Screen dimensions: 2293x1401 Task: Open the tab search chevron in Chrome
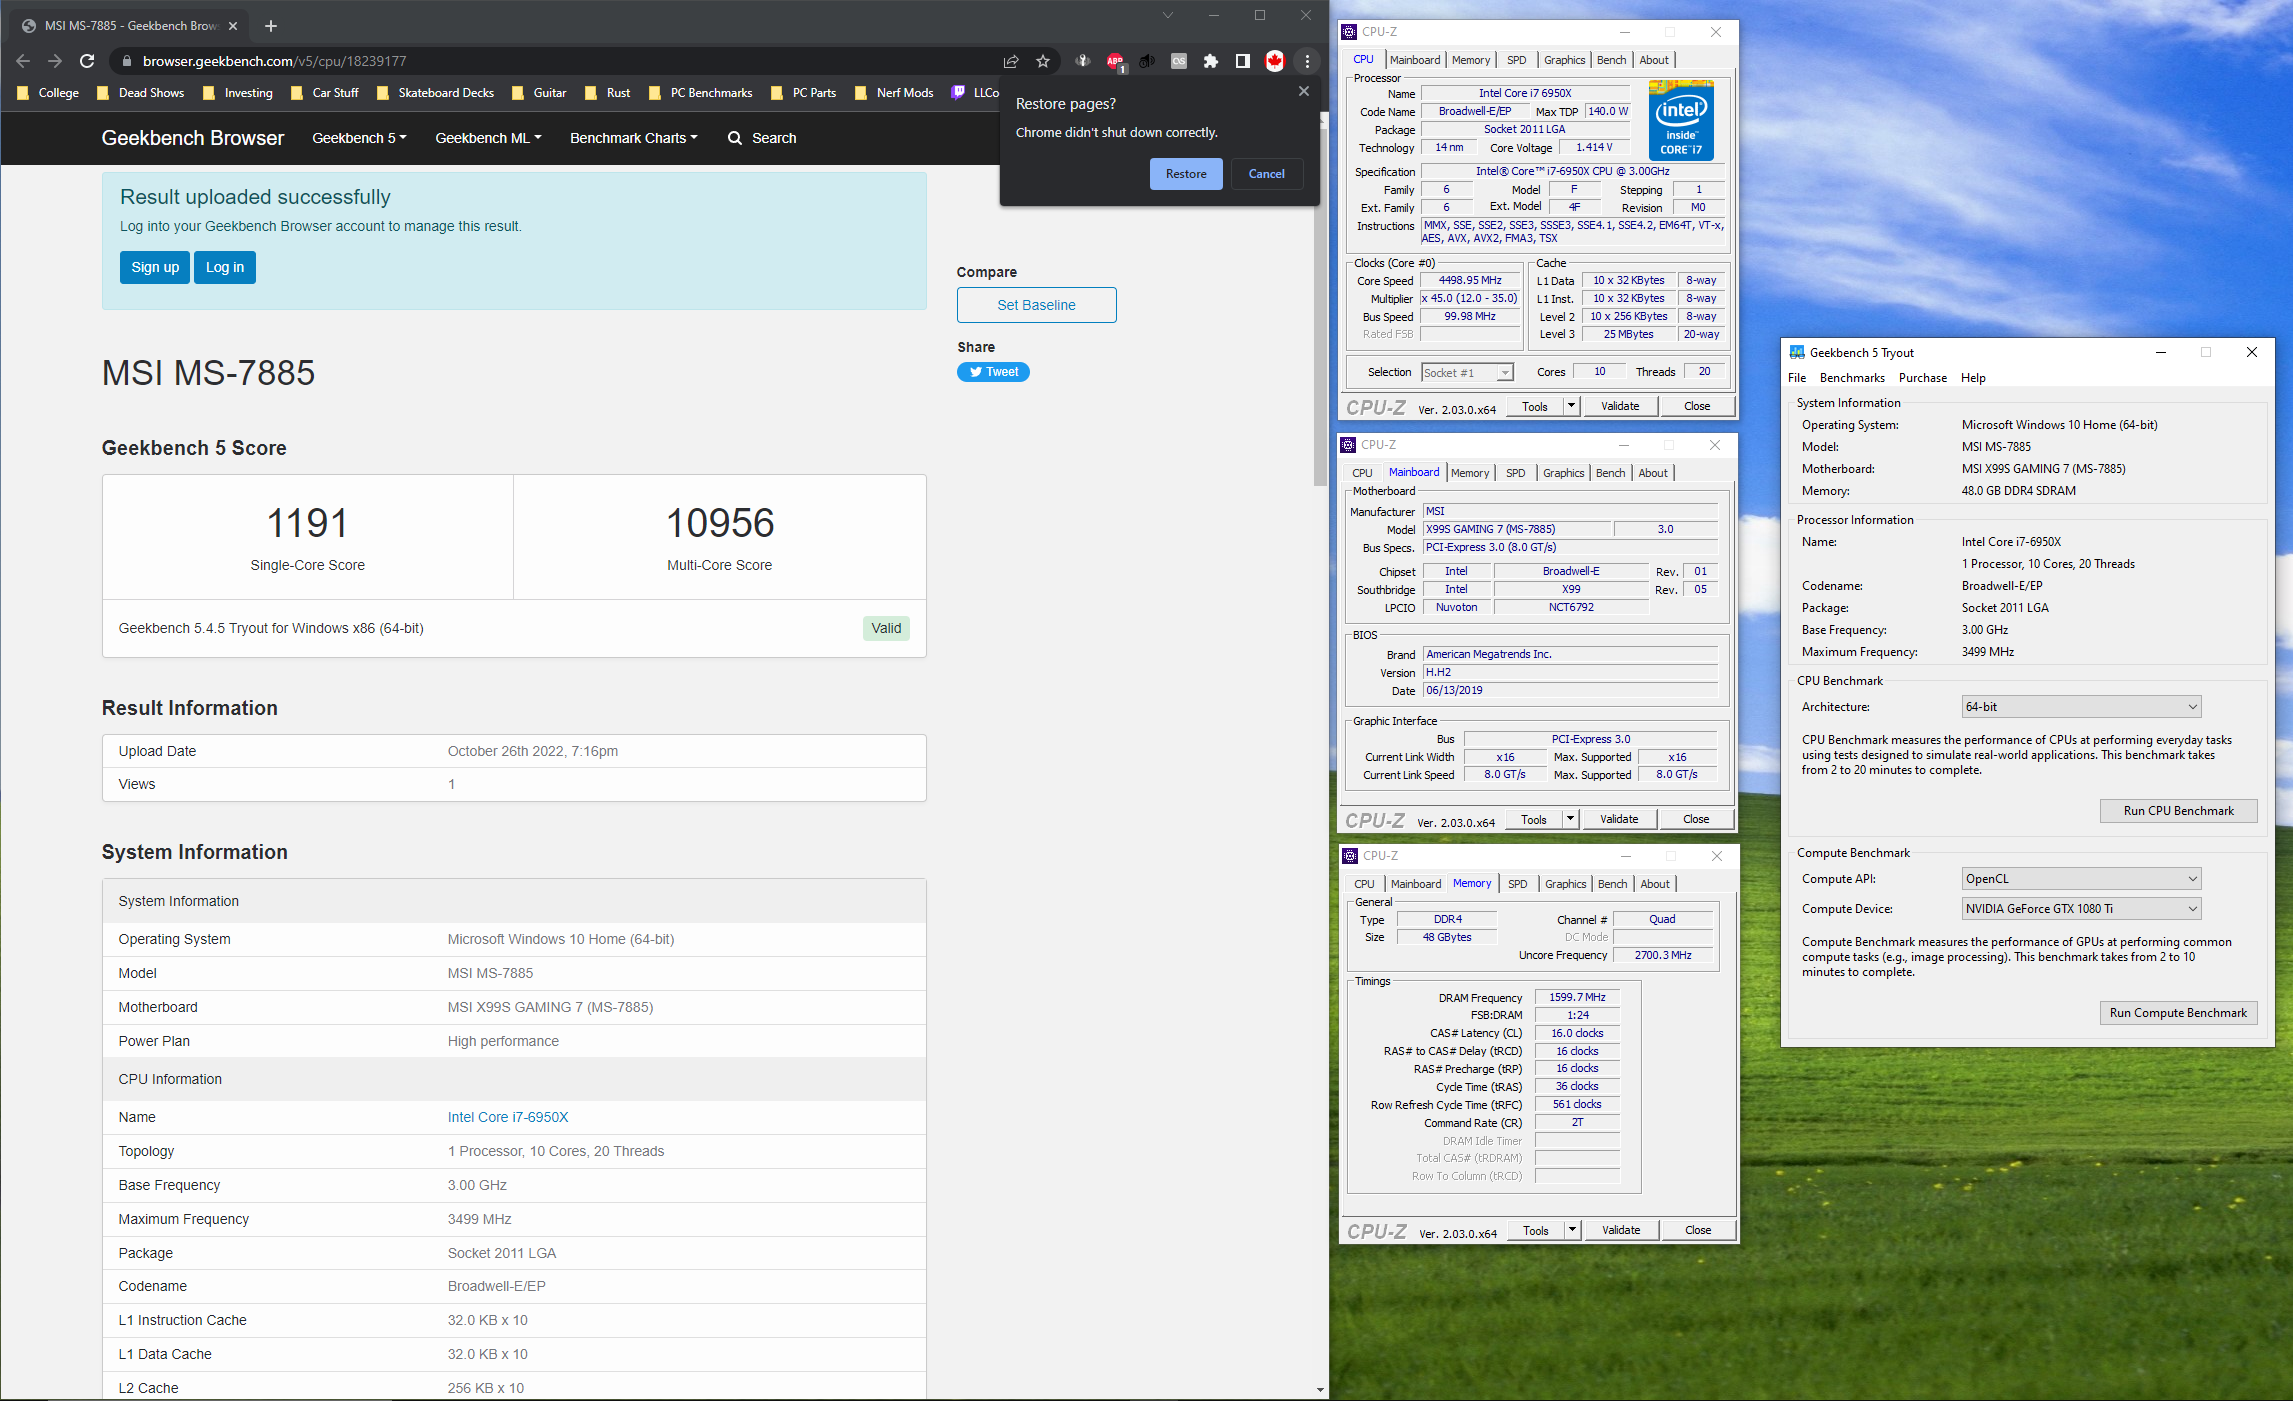click(1167, 15)
